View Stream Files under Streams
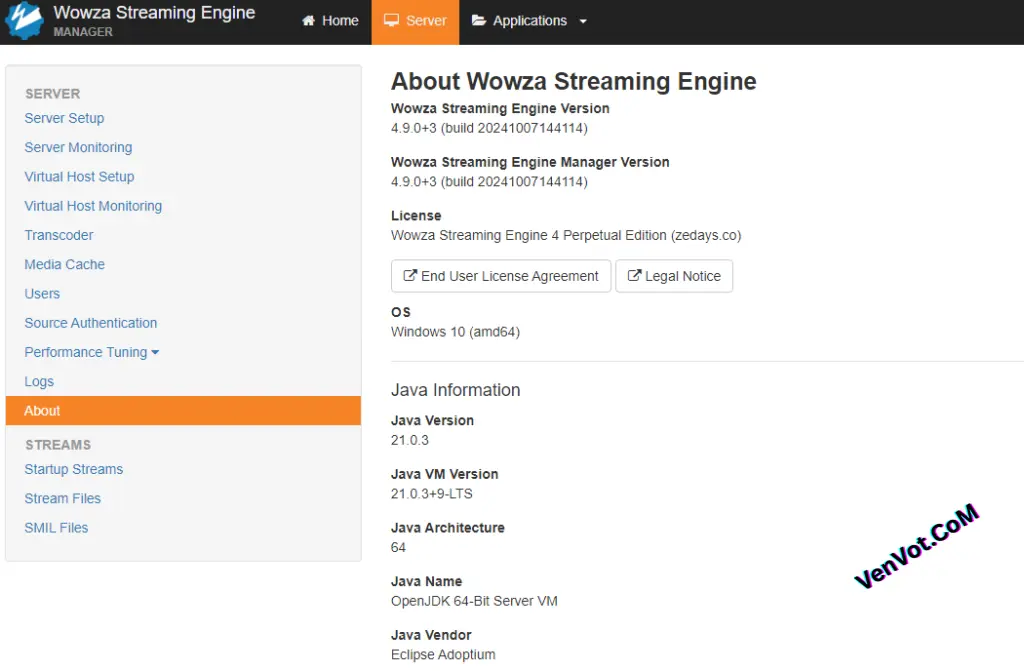The height and width of the screenshot is (671, 1024). (x=62, y=498)
